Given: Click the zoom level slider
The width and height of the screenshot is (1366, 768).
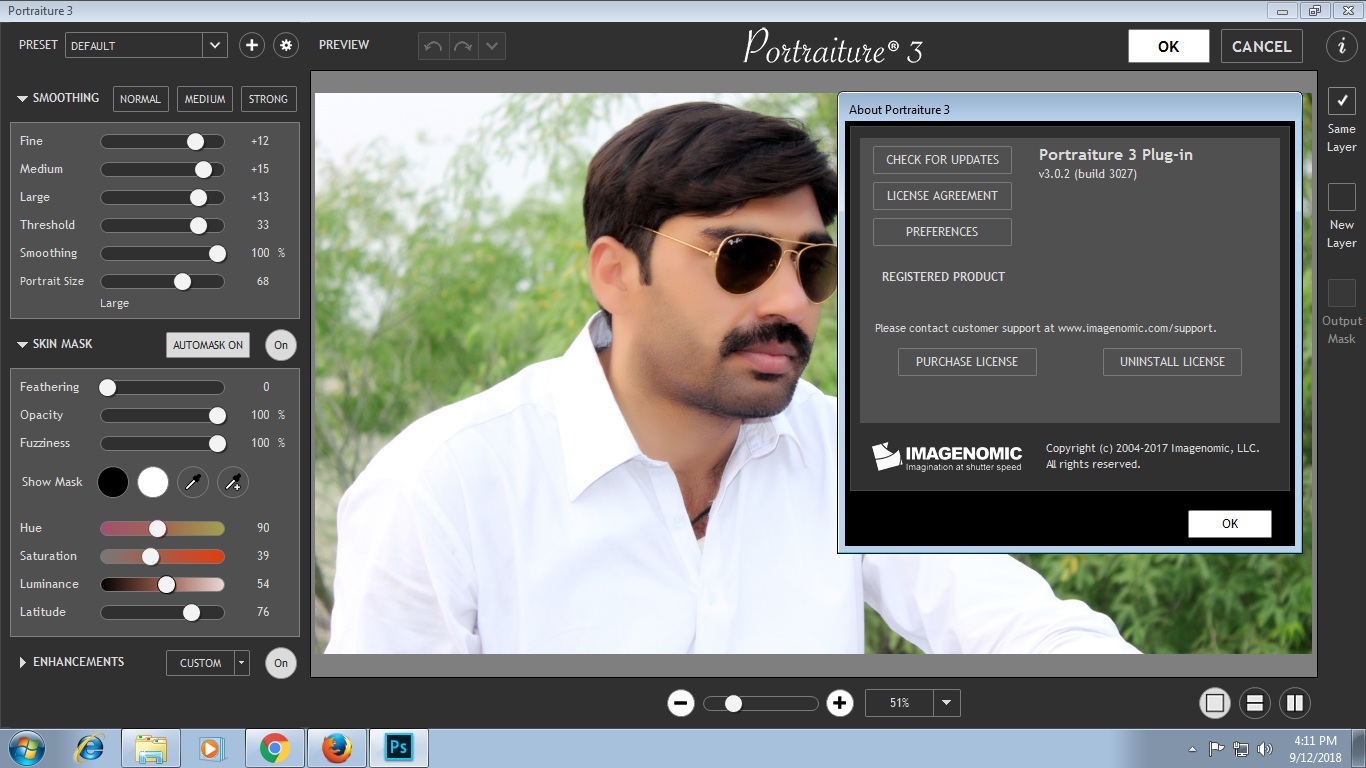Looking at the screenshot, I should point(761,704).
